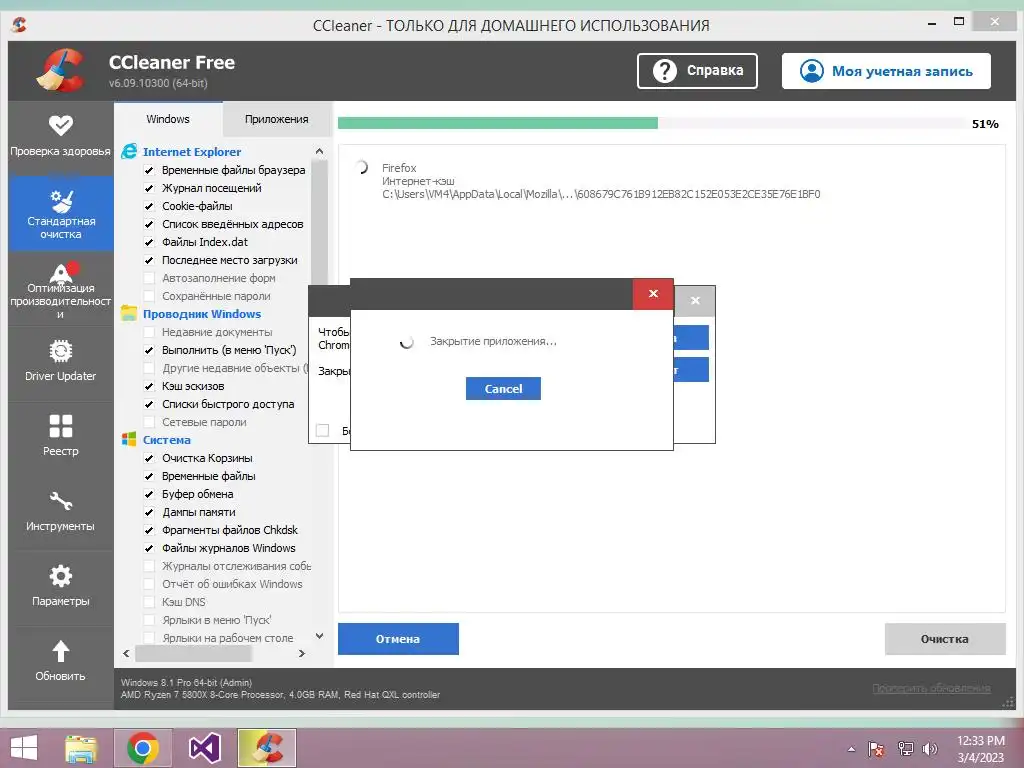The image size is (1024, 768).
Task: Click the green cleaning progress bar
Action: [x=498, y=123]
